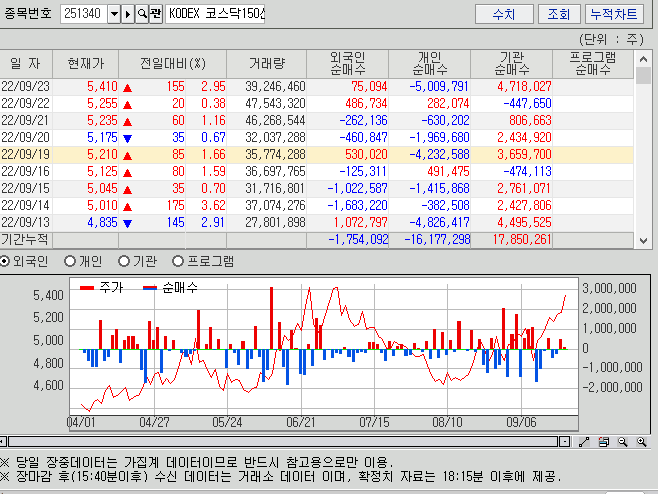
Task: Click the horizontal chart scrollbar track
Action: pyautogui.click(x=283, y=442)
